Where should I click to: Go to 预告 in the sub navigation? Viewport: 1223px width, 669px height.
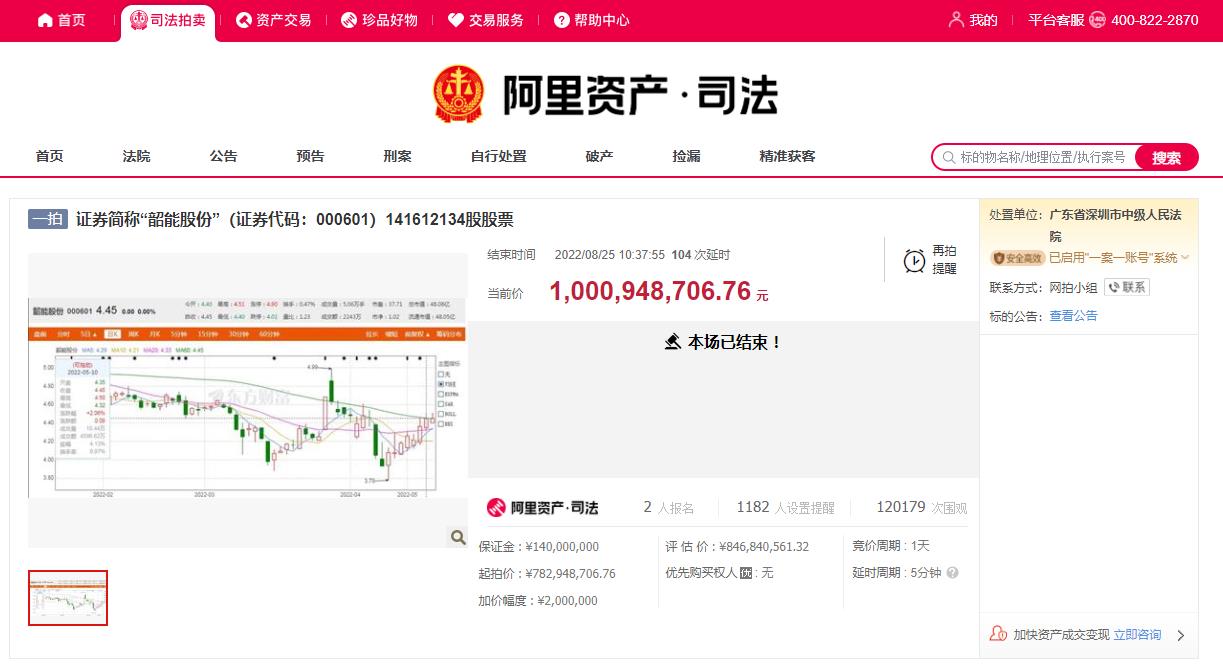tap(310, 156)
